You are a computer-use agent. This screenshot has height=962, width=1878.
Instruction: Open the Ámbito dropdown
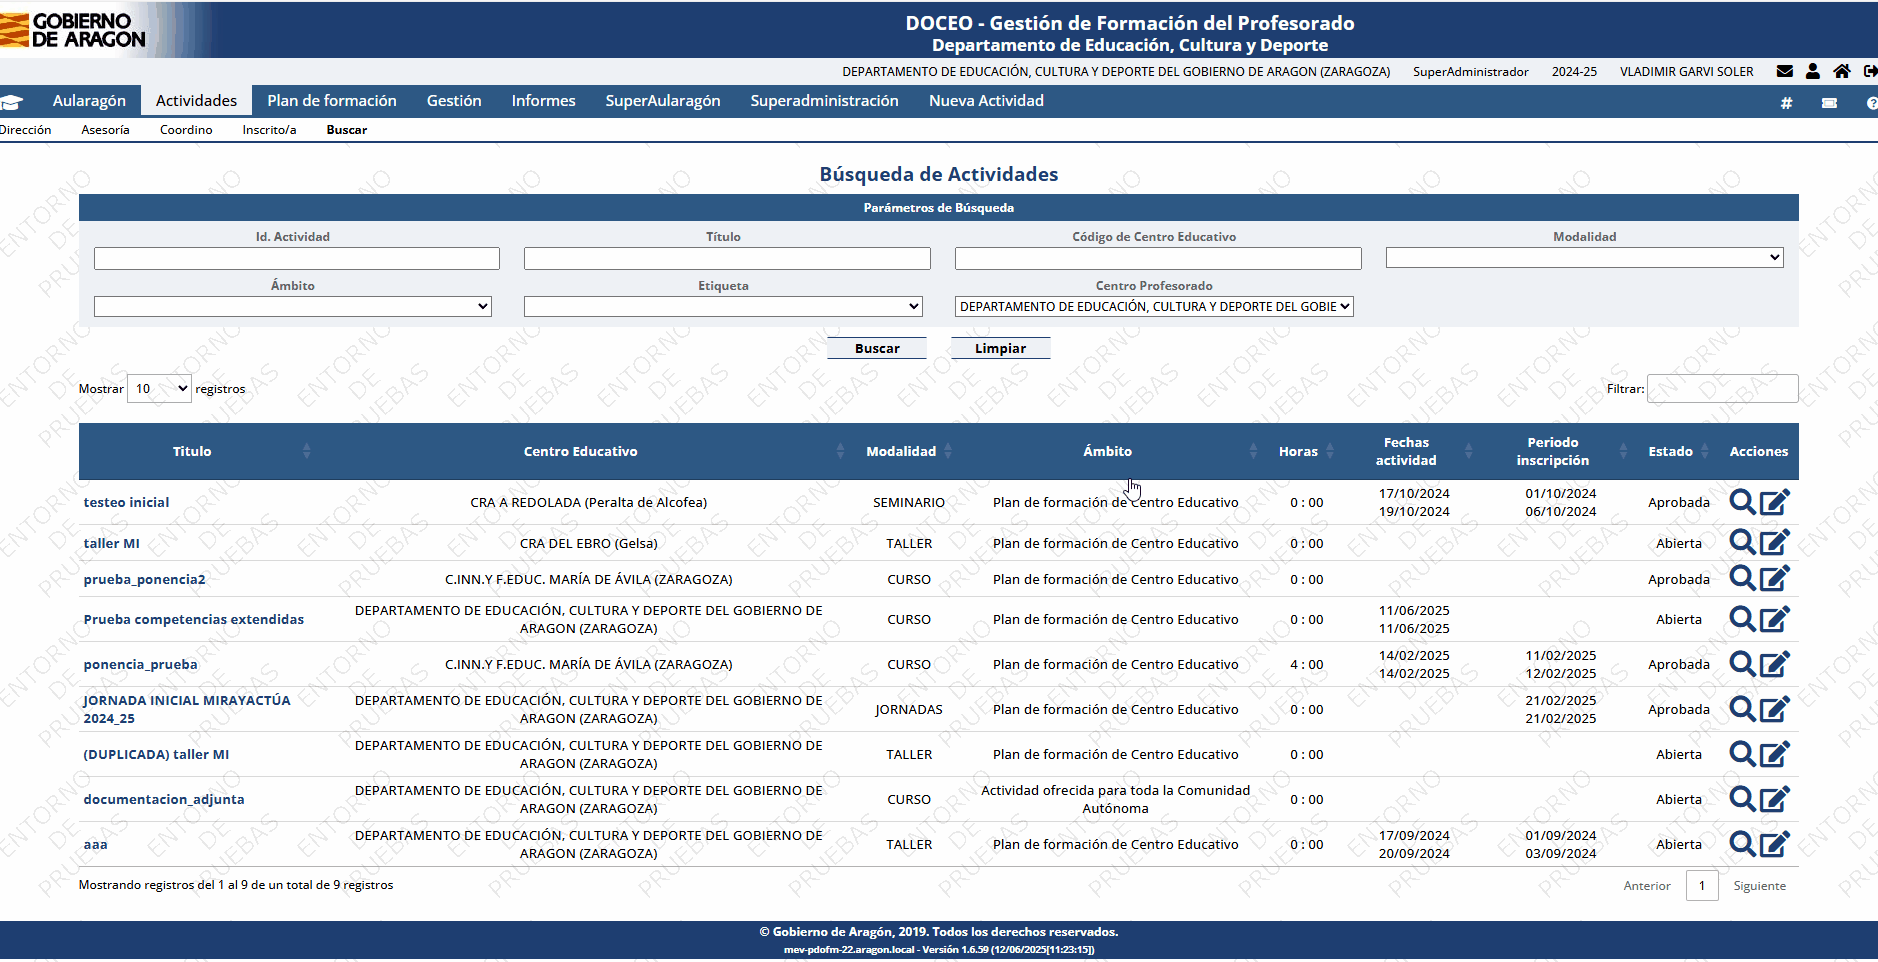tap(292, 307)
